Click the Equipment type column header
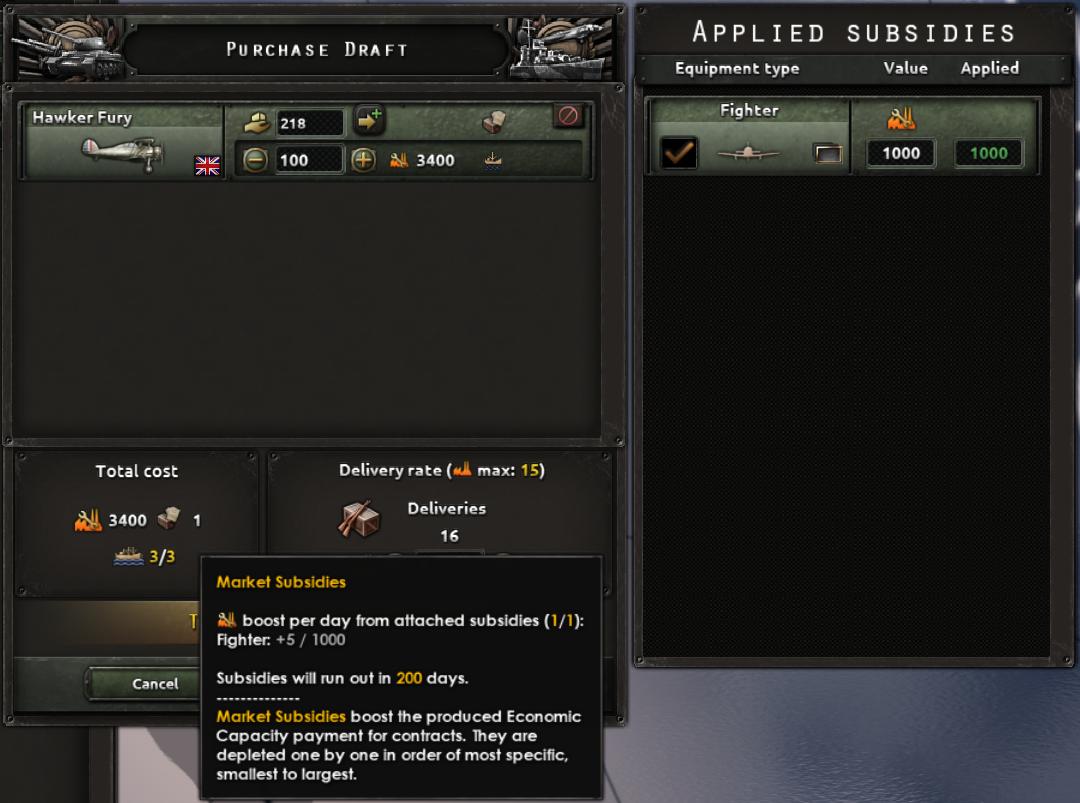Viewport: 1080px width, 803px height. [737, 68]
